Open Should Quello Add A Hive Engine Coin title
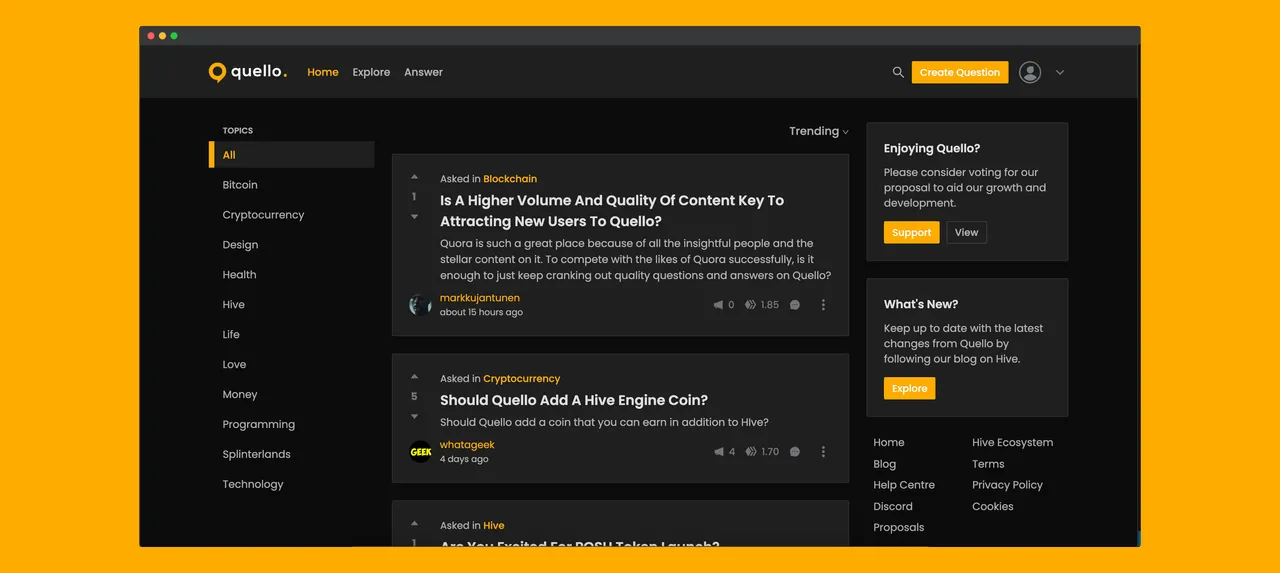The image size is (1280, 573). click(574, 400)
